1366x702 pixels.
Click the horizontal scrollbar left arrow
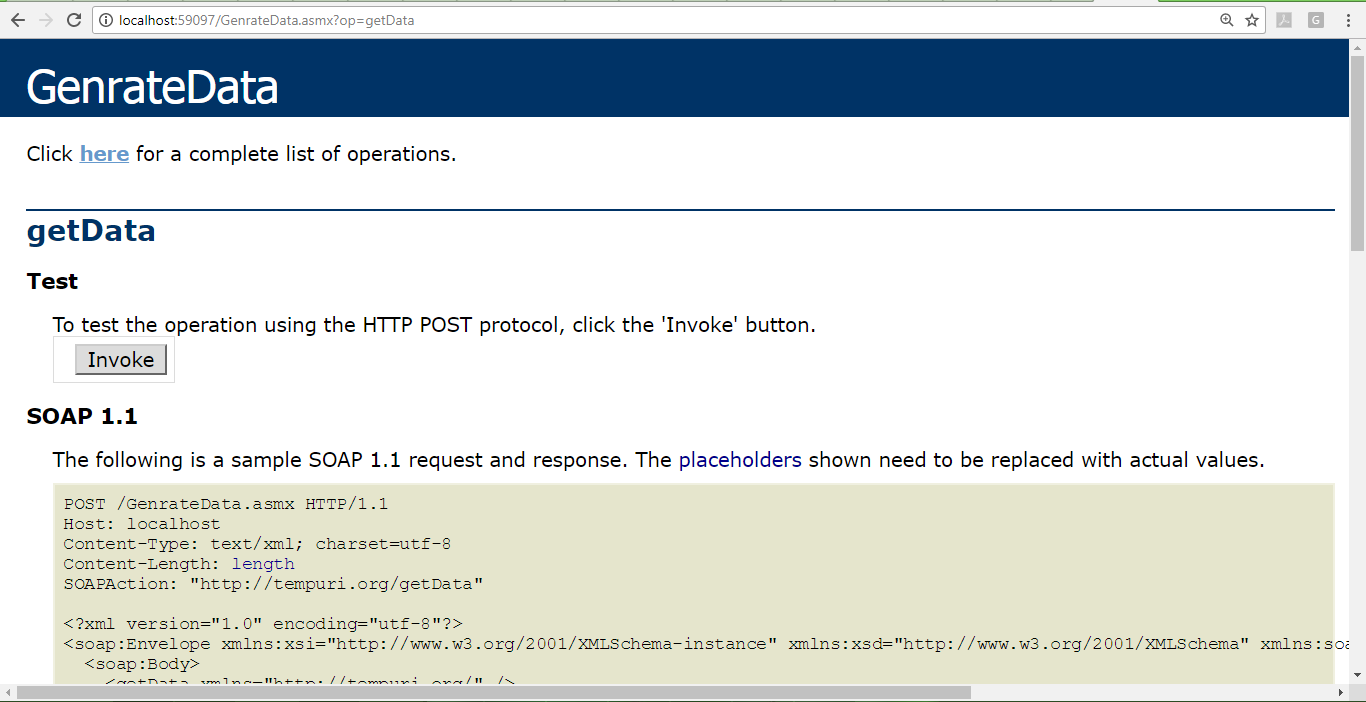click(6, 694)
